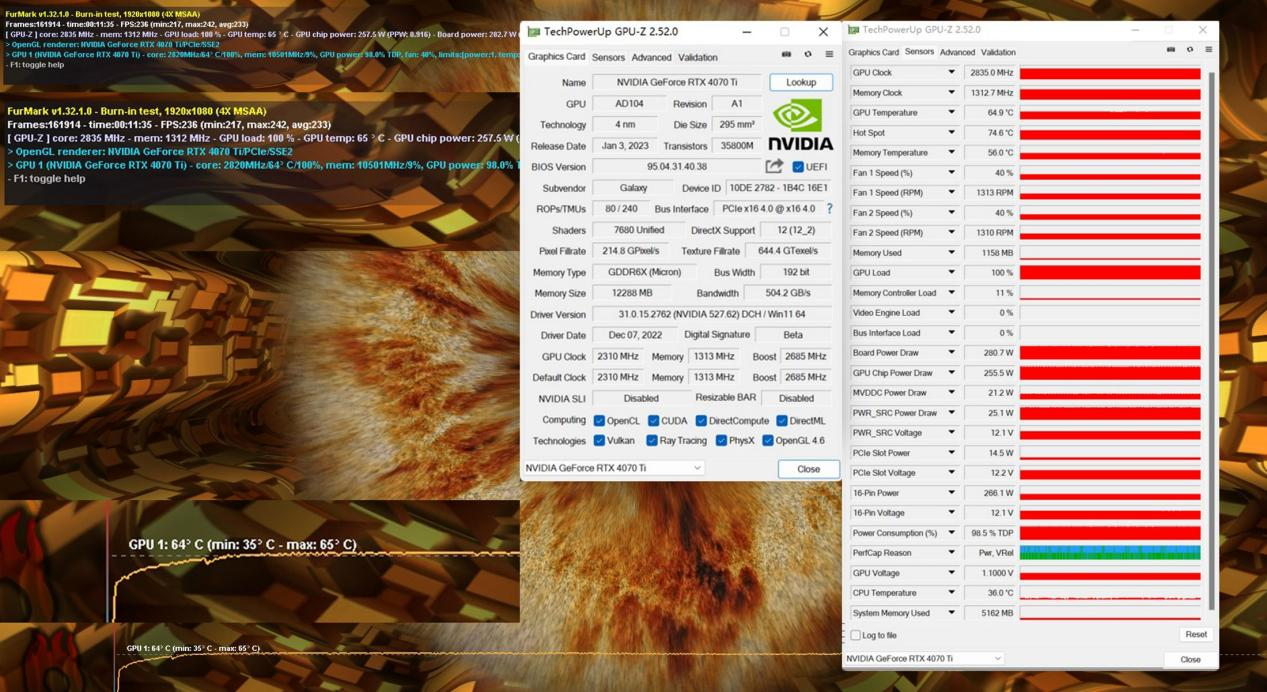1267x692 pixels.
Task: Open the CPU Temperature dropdown arrow
Action: (951, 593)
